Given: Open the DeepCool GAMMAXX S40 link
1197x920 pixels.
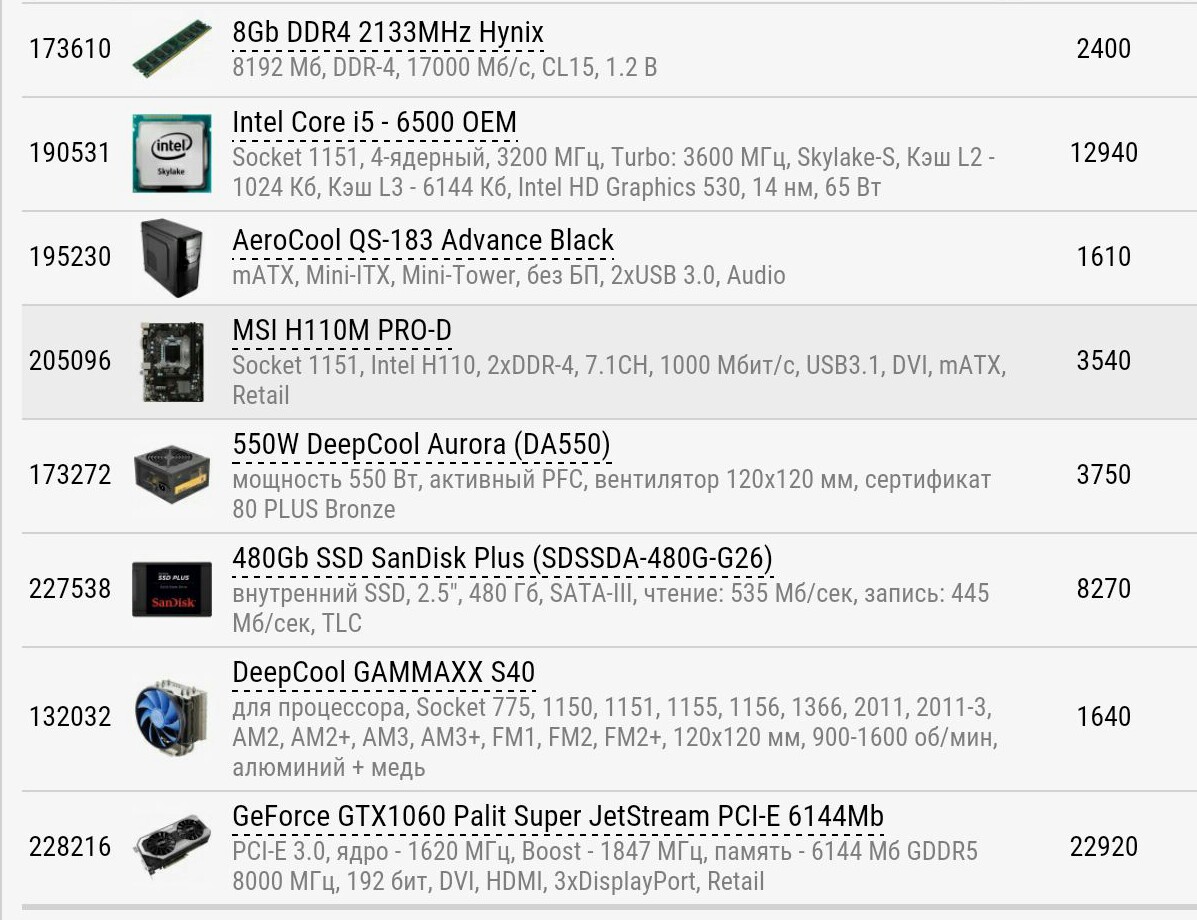Looking at the screenshot, I should 383,672.
